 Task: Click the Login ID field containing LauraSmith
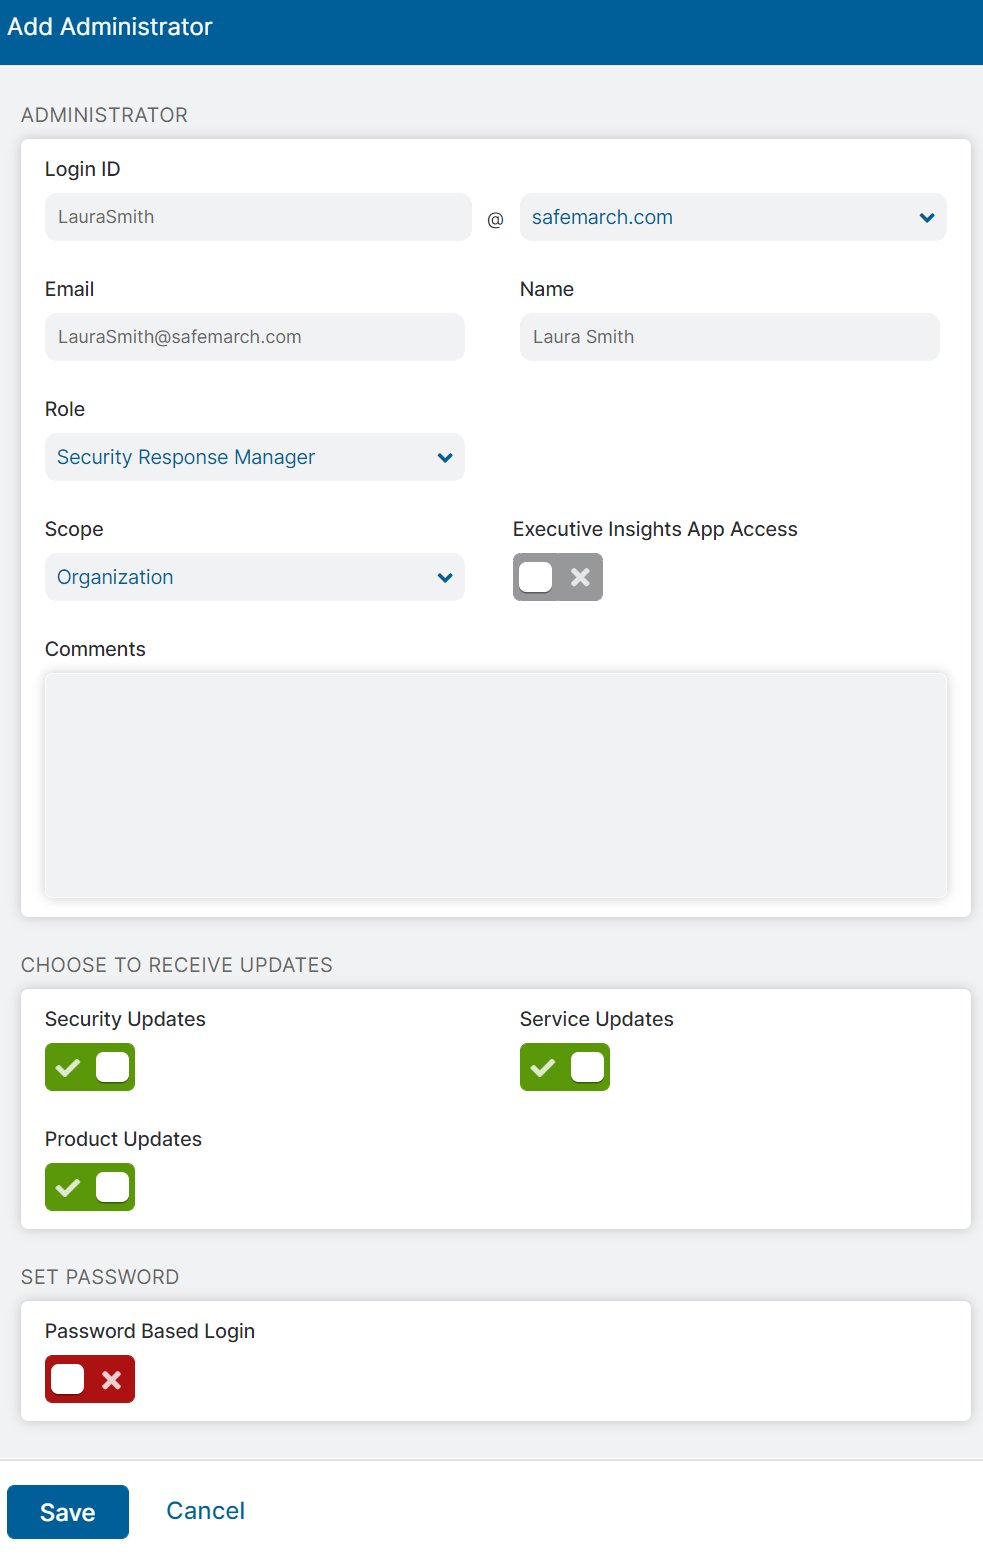(257, 217)
